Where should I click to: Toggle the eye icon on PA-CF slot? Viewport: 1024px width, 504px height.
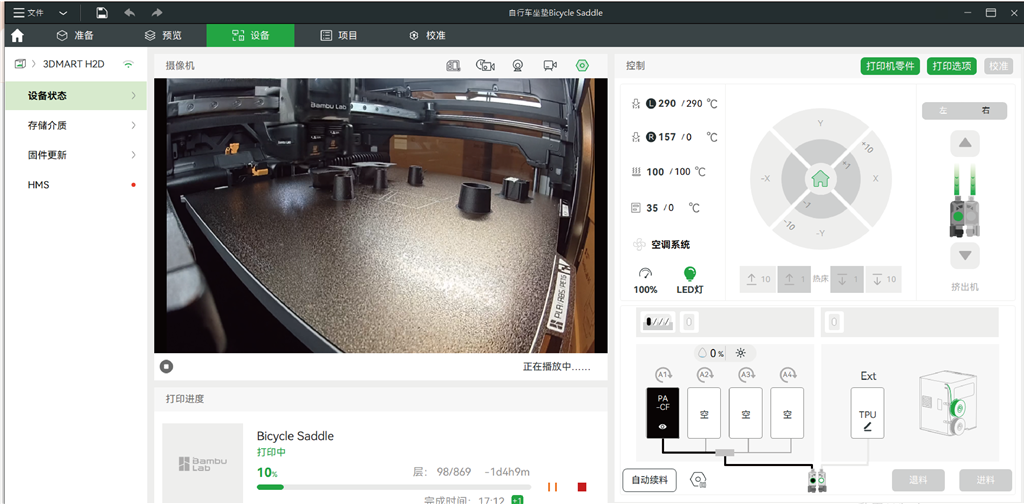click(662, 426)
